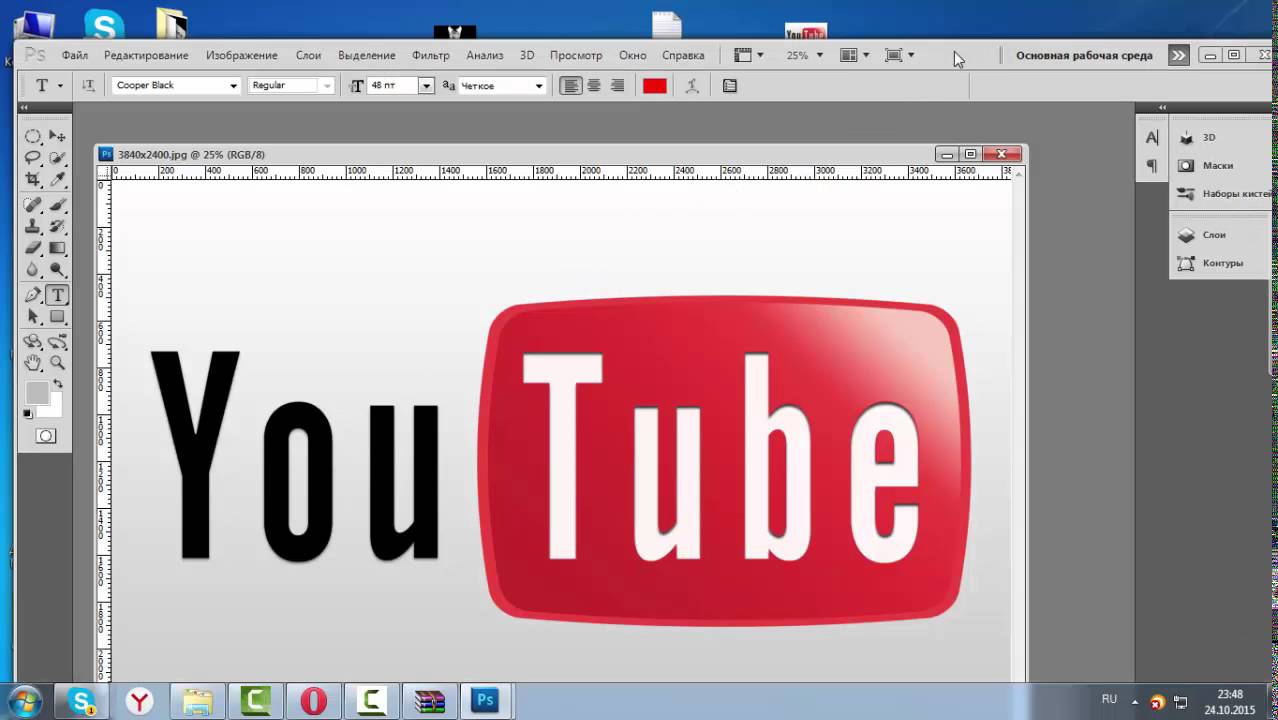Open the Просмотр menu

[x=576, y=55]
